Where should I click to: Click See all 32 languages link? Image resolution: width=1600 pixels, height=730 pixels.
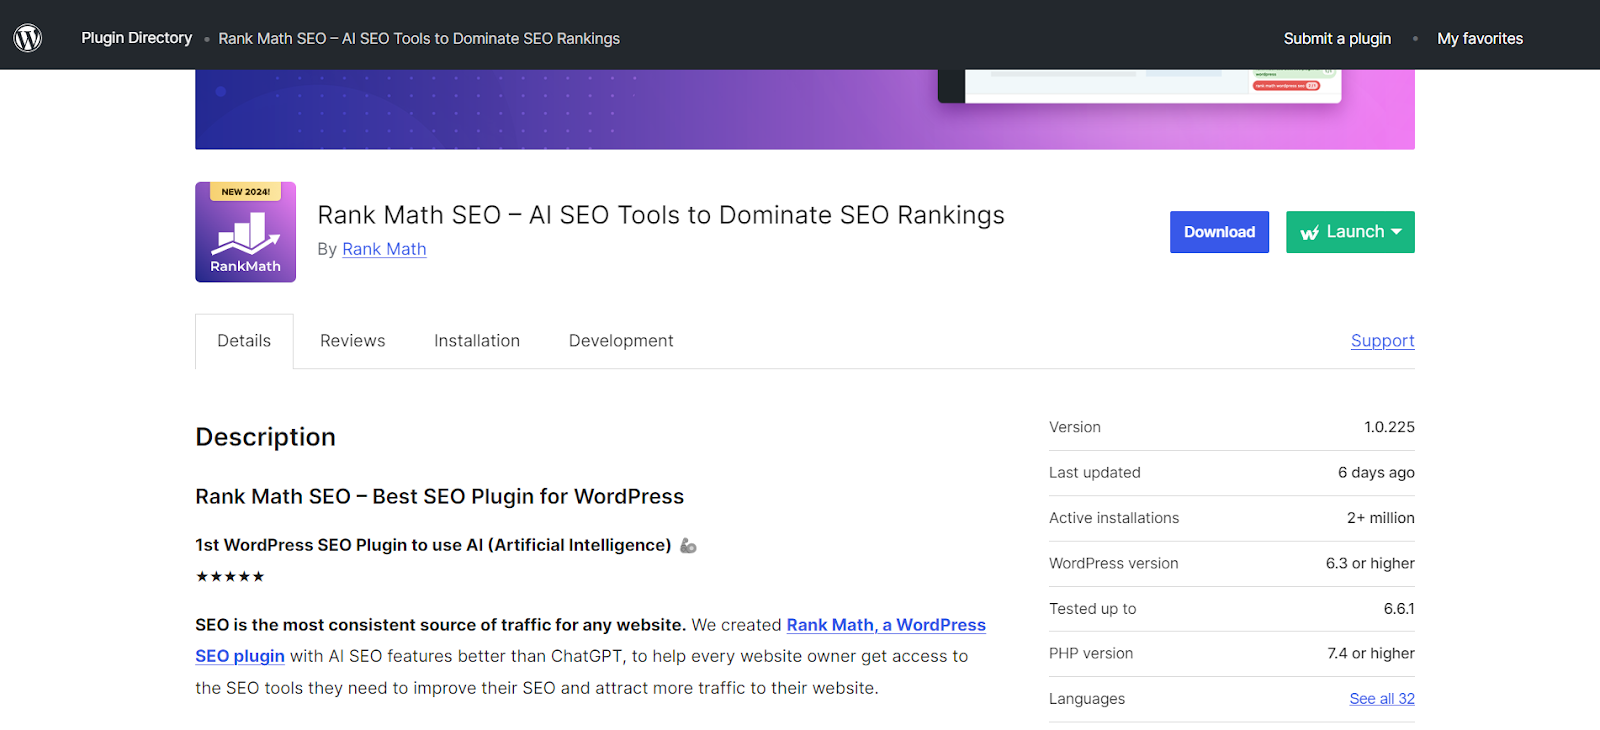1382,699
